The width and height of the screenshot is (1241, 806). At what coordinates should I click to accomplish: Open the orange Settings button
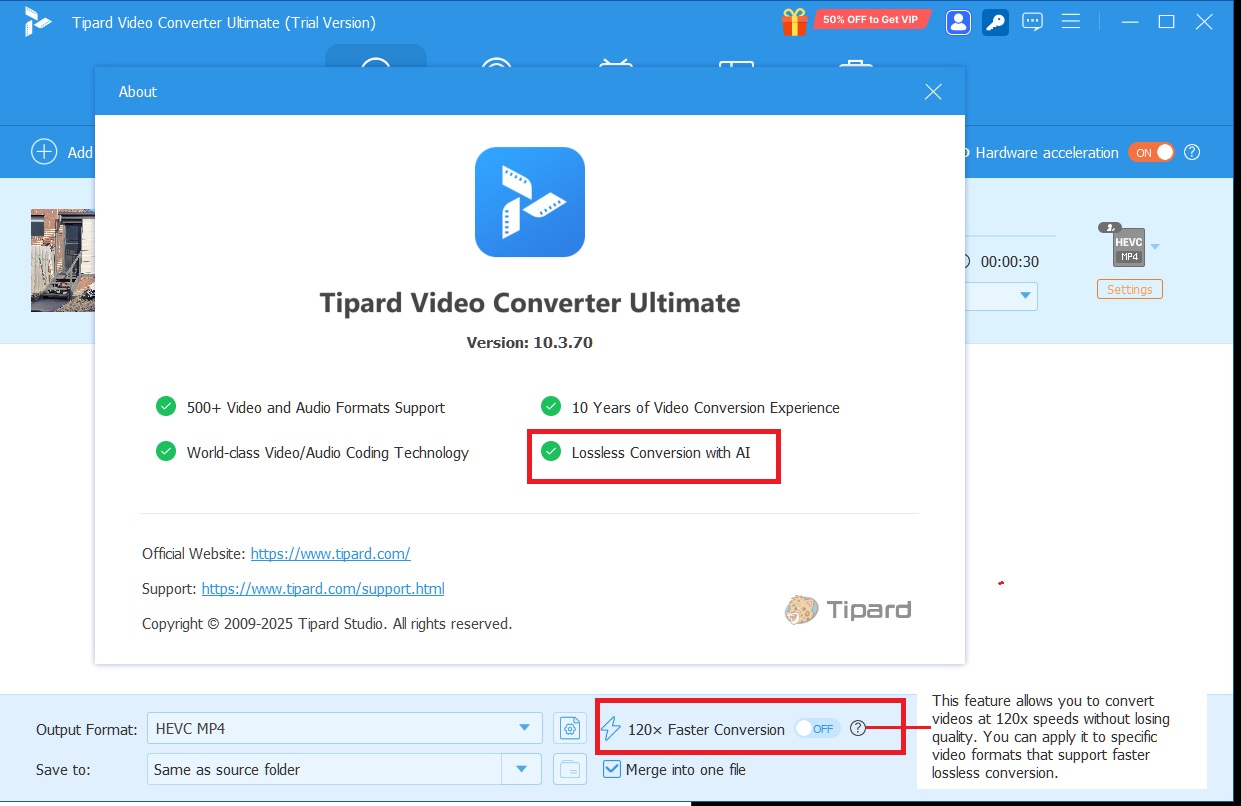1129,290
